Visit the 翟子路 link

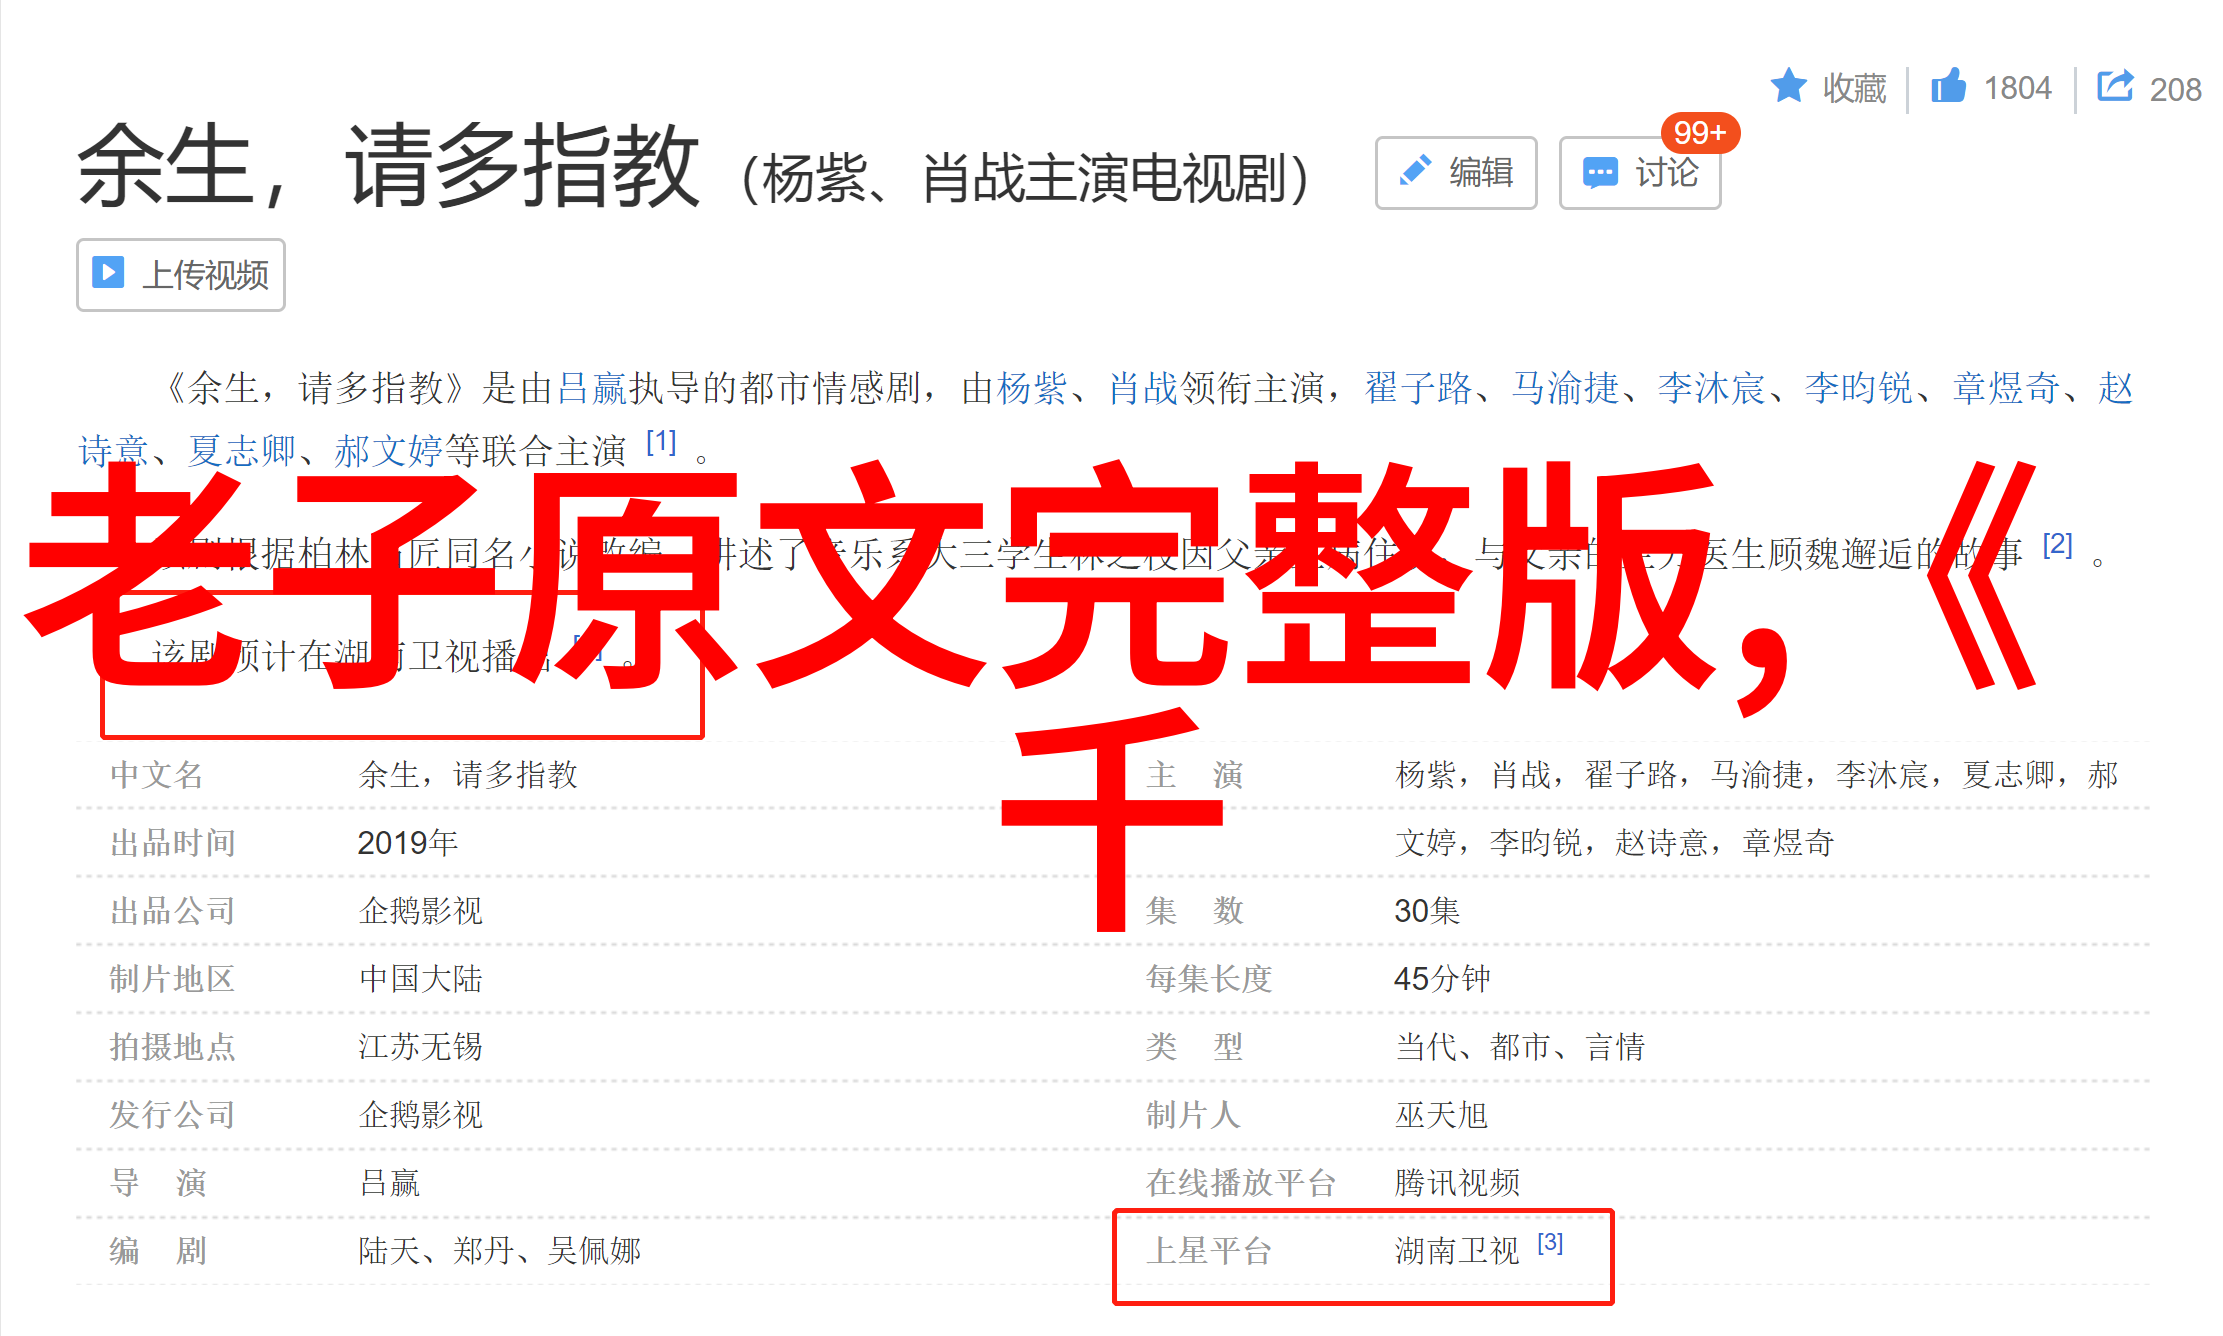tap(1418, 388)
